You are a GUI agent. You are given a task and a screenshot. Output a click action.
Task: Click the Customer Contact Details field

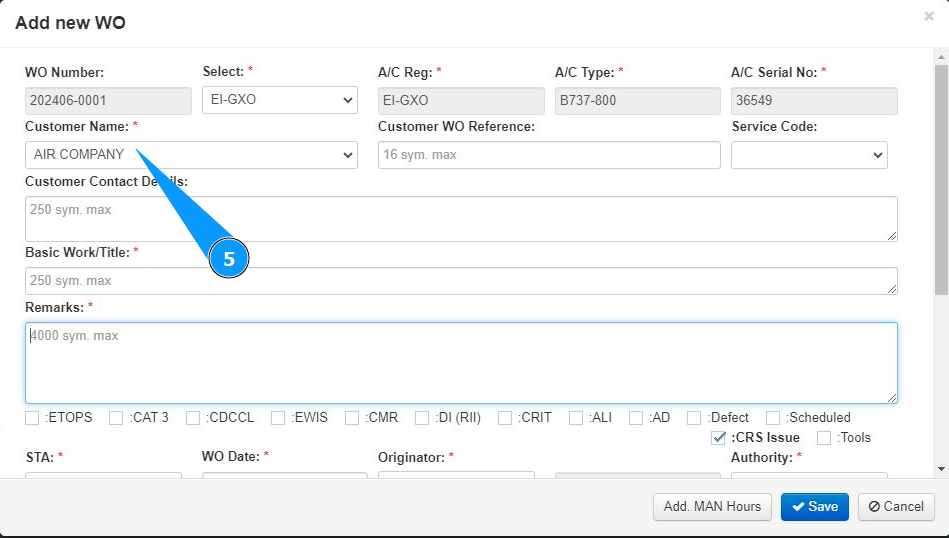(460, 218)
